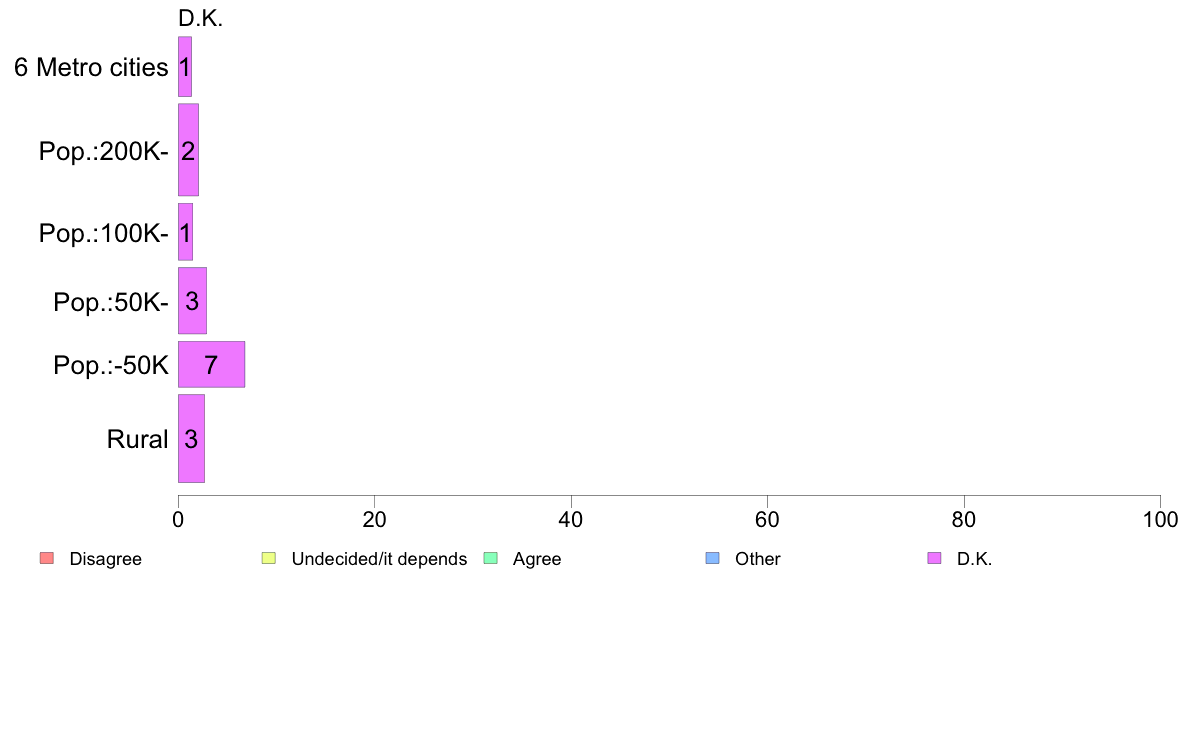Click the 100 tick on x-axis
The height and width of the screenshot is (736, 1188).
1159,520
